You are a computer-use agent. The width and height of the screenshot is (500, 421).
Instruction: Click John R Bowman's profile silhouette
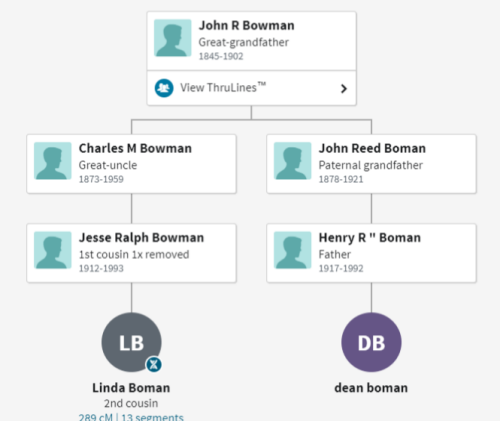[173, 38]
